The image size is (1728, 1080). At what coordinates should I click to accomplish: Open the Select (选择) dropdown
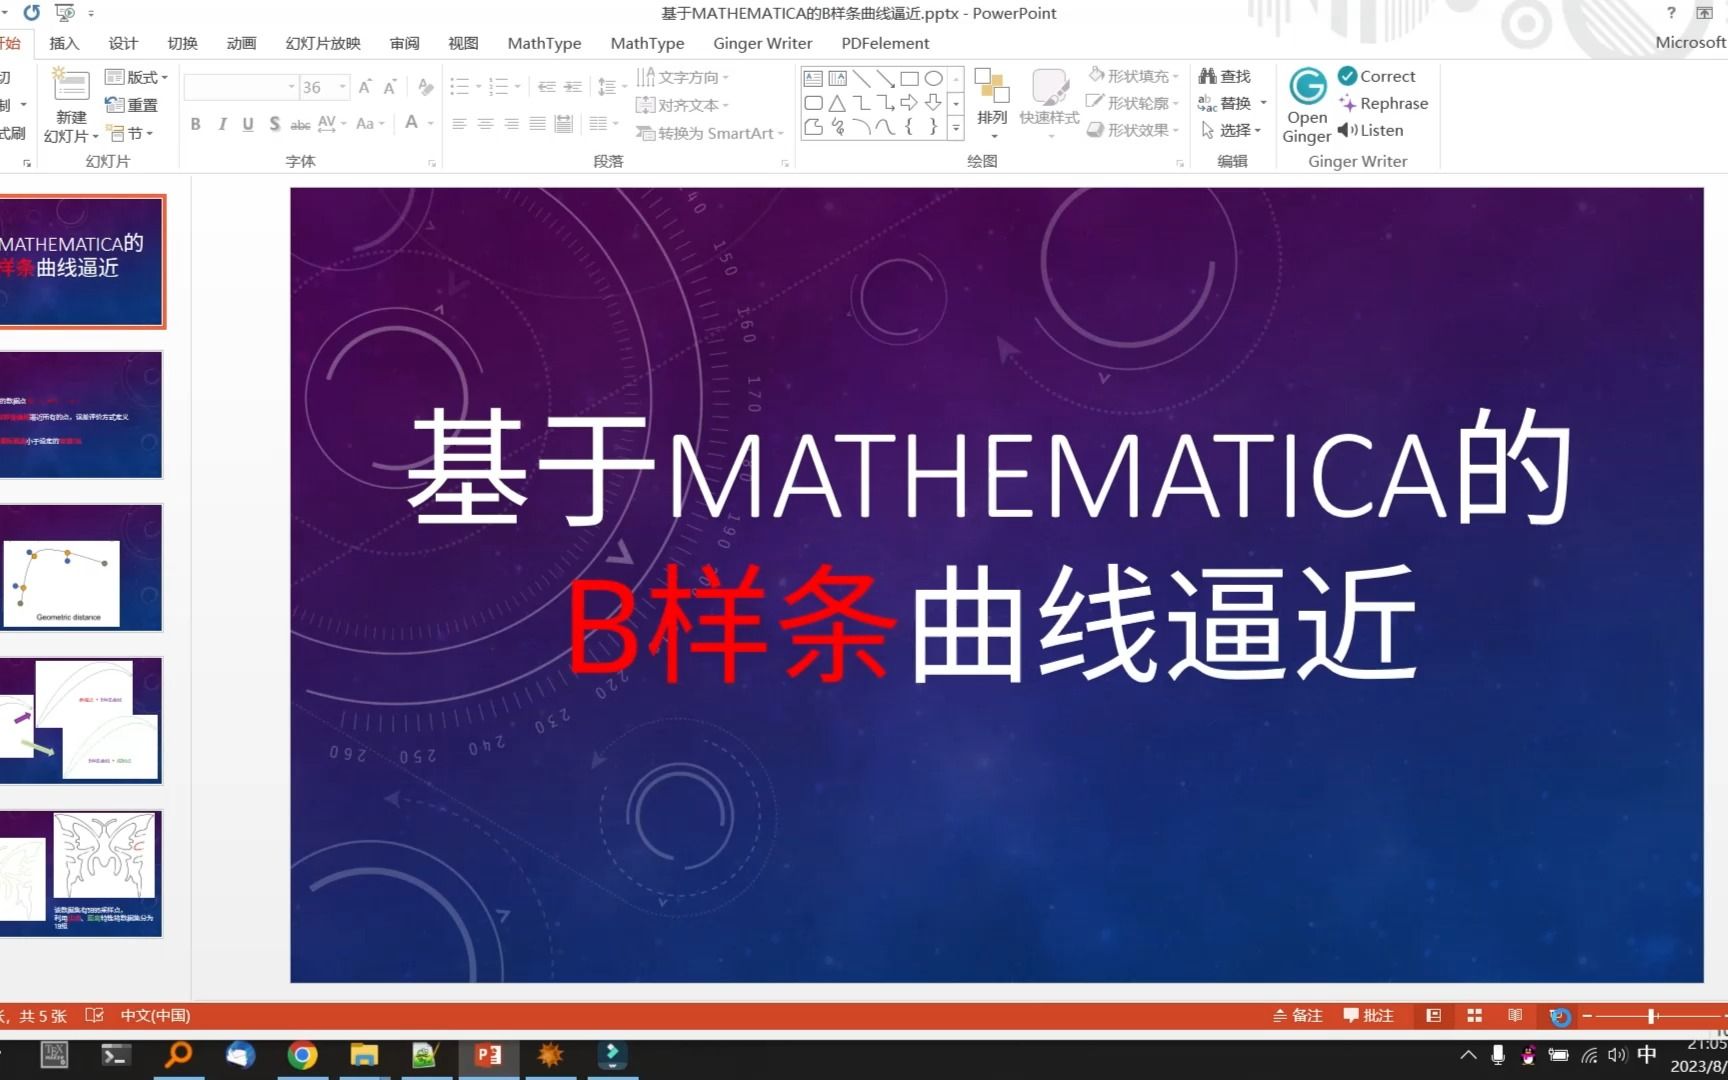click(1231, 130)
